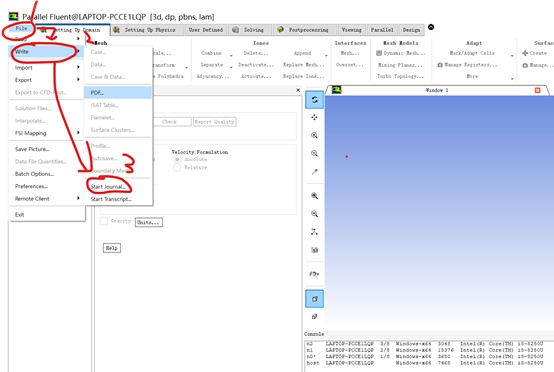554x372 pixels.
Task: Choose PDF... in the Write submenu
Action: [118, 93]
